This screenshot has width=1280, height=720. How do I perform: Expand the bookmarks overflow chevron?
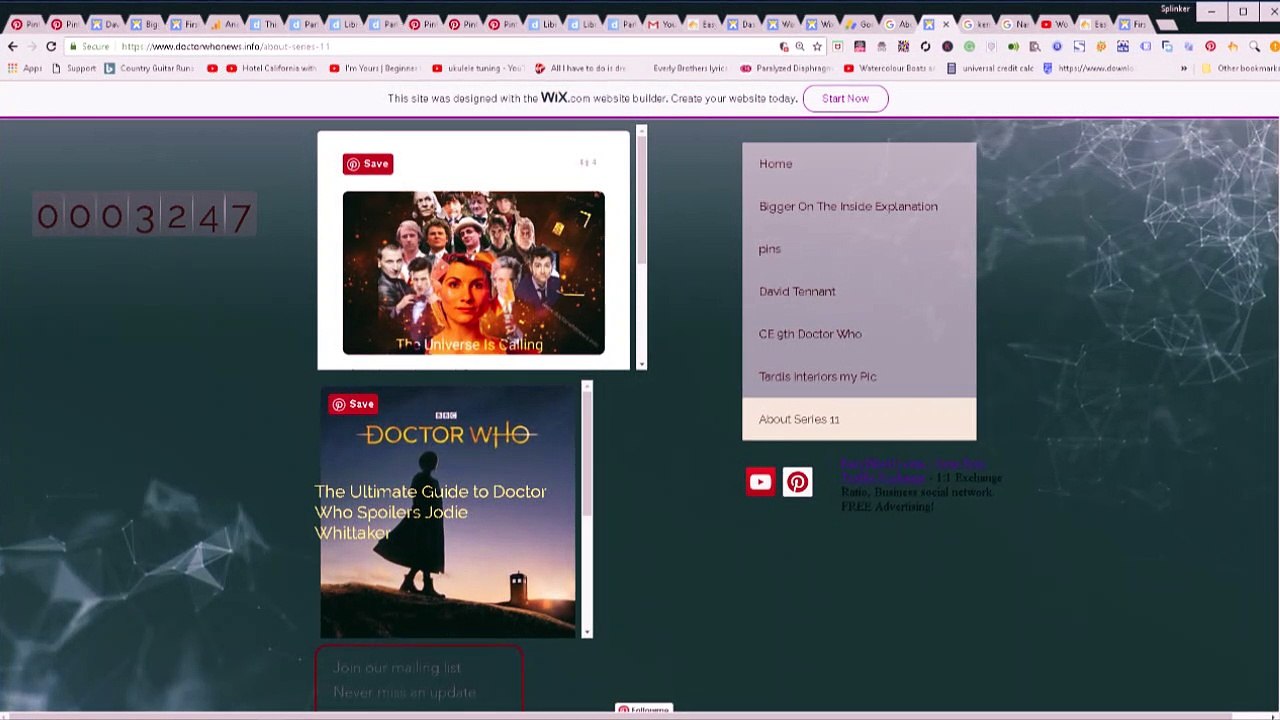click(x=1184, y=68)
